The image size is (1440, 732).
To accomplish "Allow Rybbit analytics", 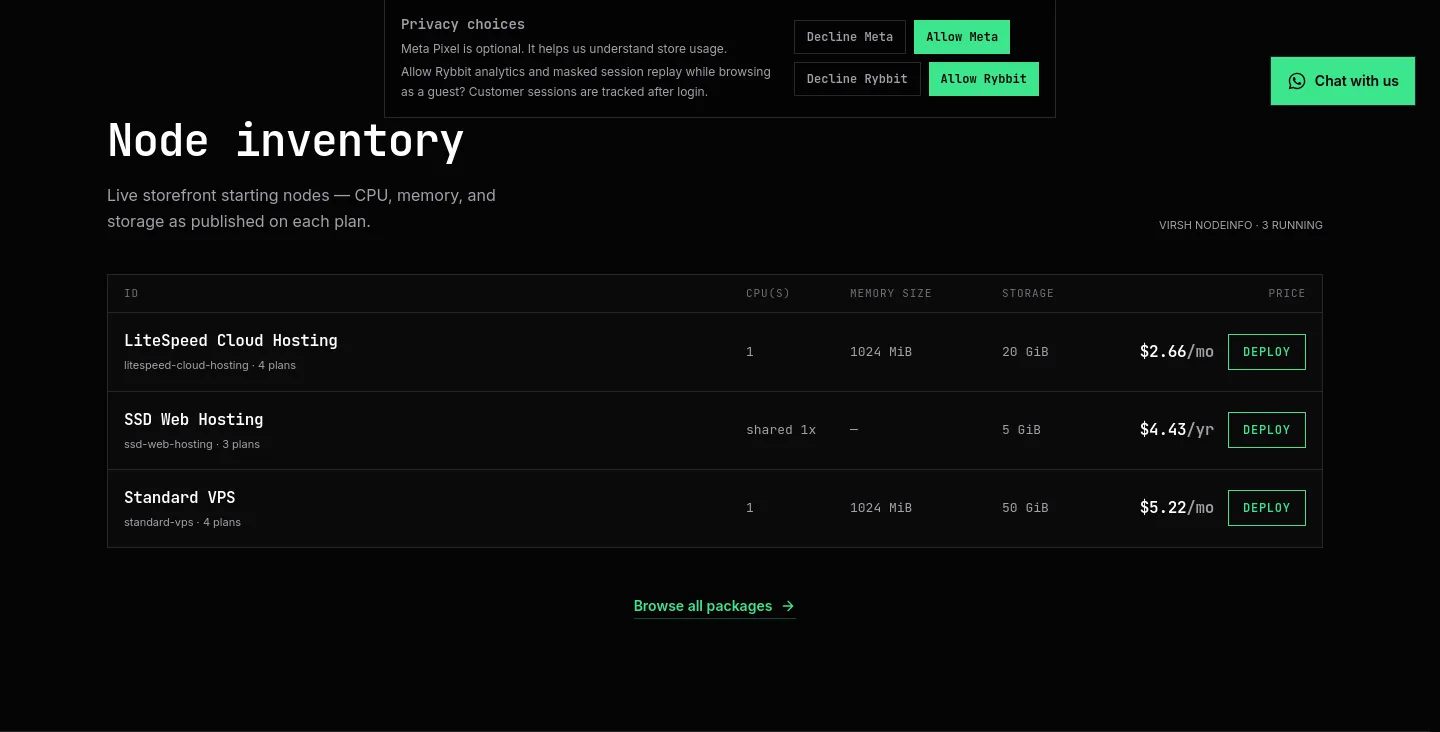I will [984, 79].
